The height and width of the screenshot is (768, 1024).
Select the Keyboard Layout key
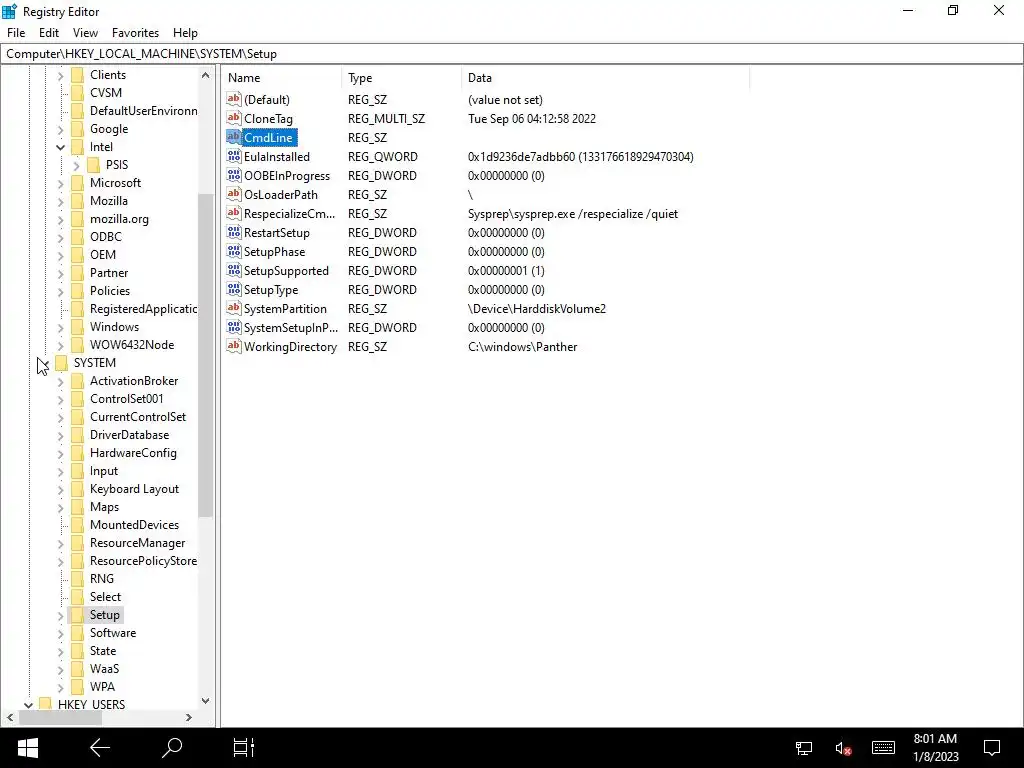click(135, 488)
